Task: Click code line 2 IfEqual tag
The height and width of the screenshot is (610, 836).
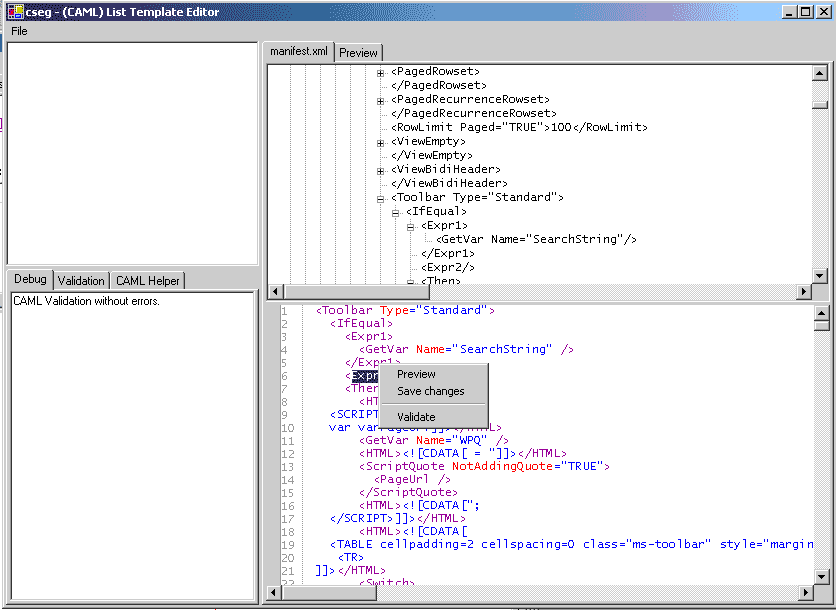Action: pos(361,323)
